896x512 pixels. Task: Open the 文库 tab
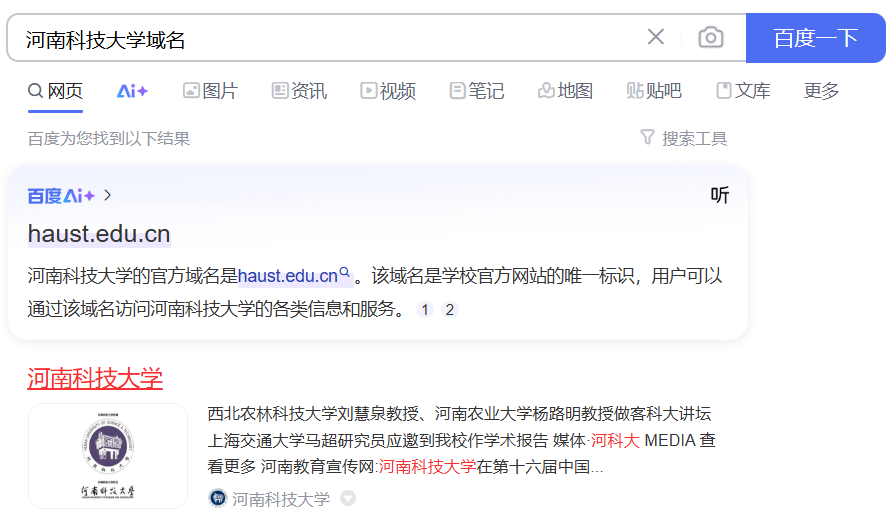point(743,91)
